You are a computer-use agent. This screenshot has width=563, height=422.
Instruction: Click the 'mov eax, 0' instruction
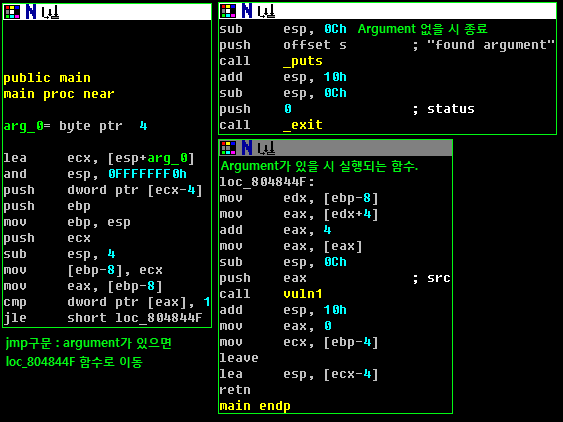[275, 326]
